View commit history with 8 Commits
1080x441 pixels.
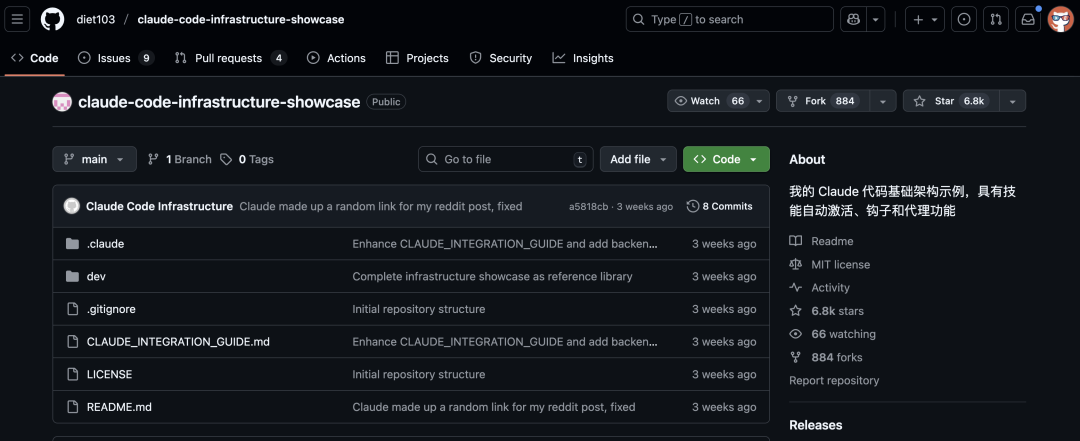(720, 206)
